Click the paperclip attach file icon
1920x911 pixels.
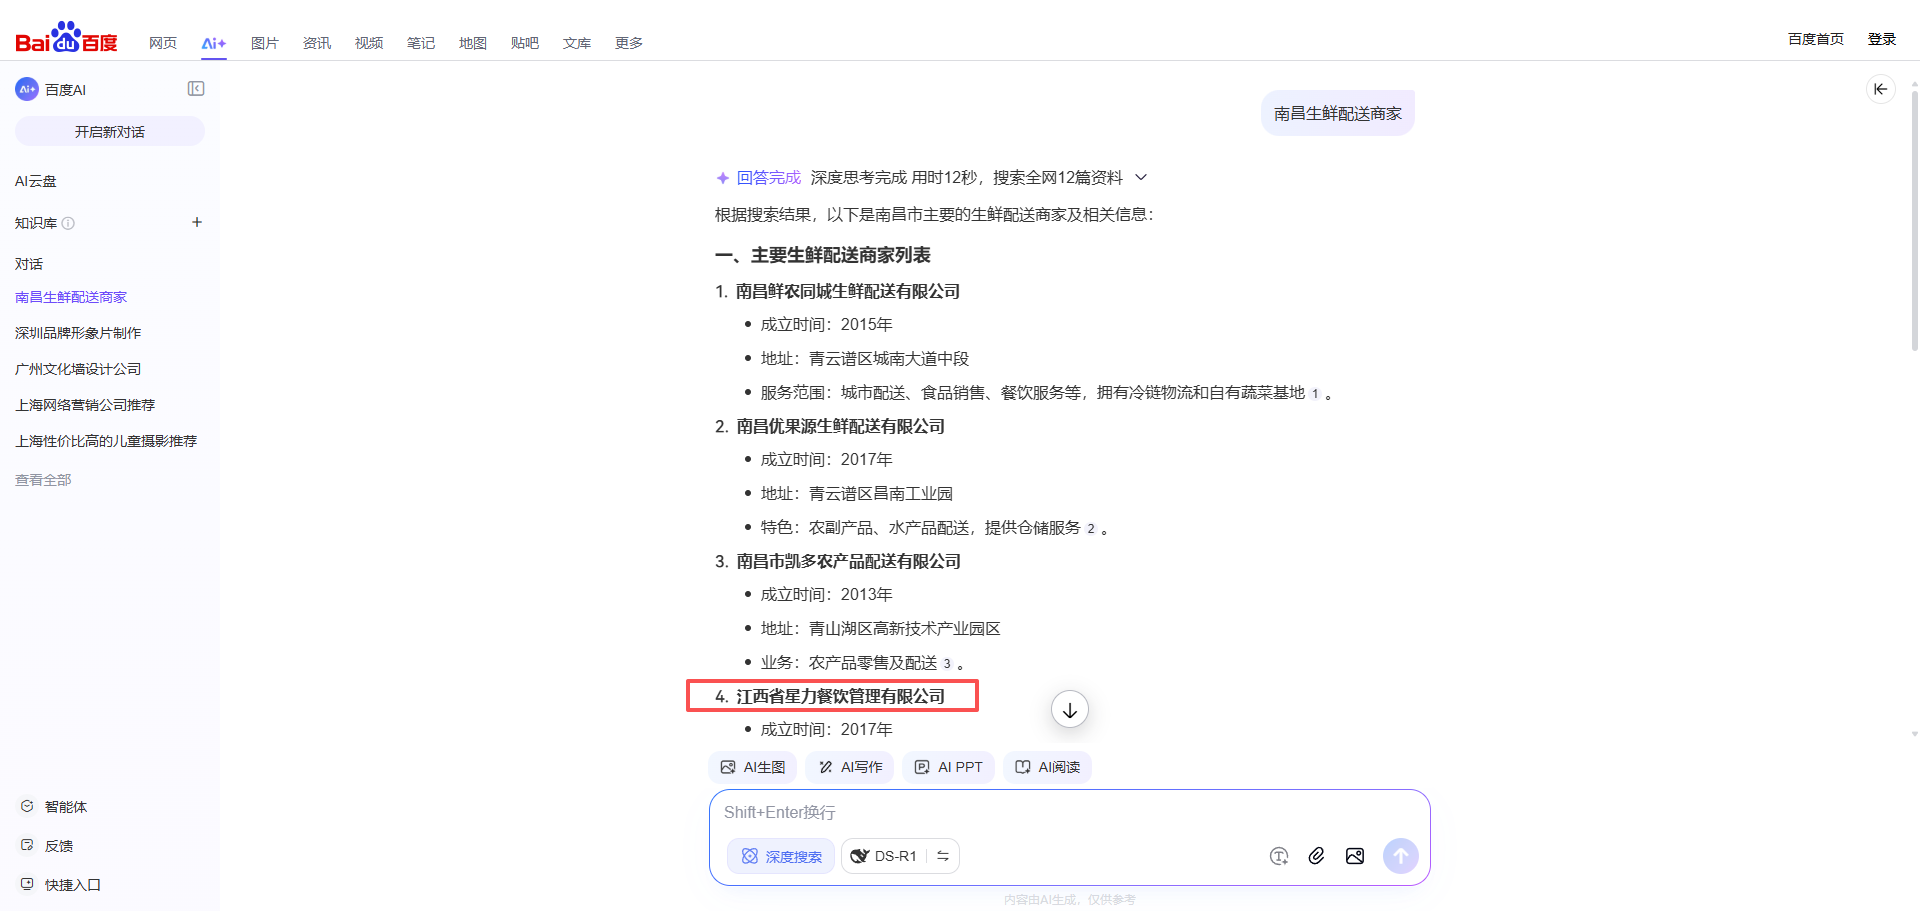[x=1316, y=856]
